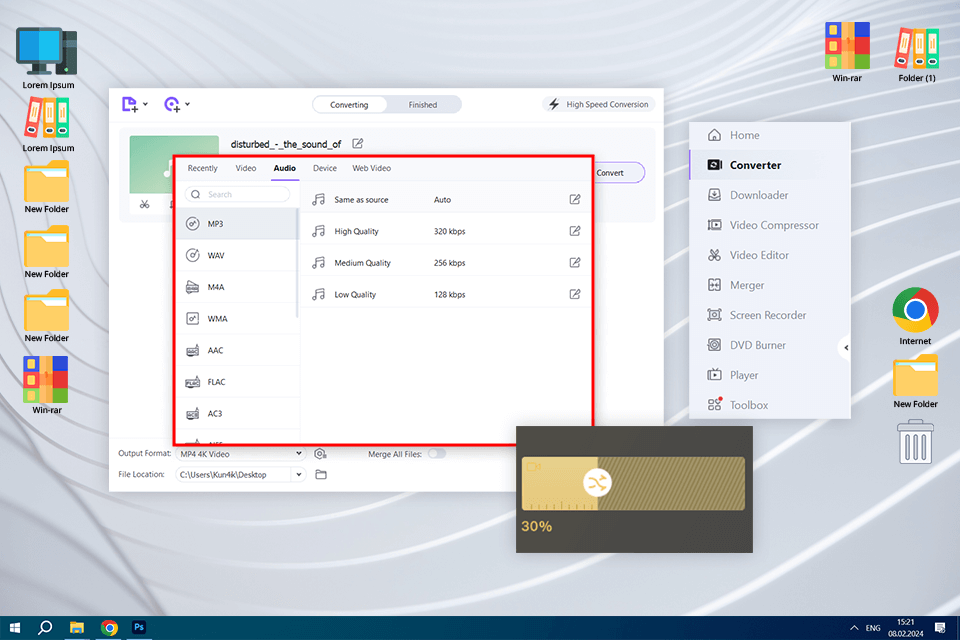Edit the Medium Quality preset
960x640 pixels.
click(575, 263)
